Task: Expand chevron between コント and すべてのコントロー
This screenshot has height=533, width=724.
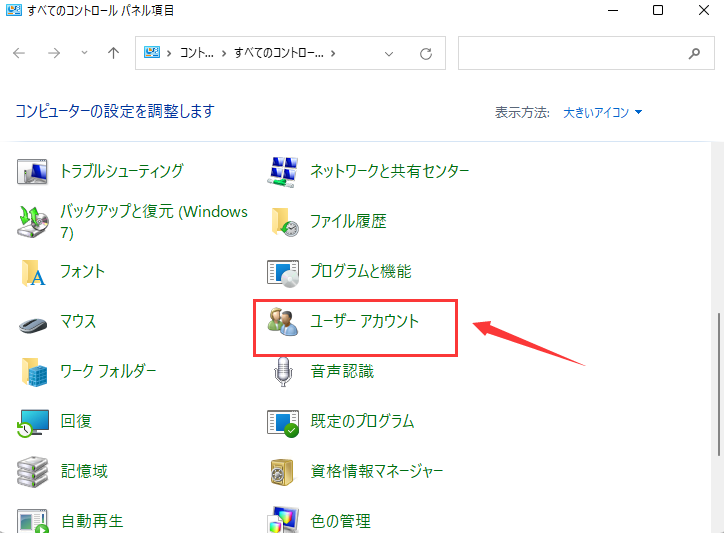Action: point(224,53)
